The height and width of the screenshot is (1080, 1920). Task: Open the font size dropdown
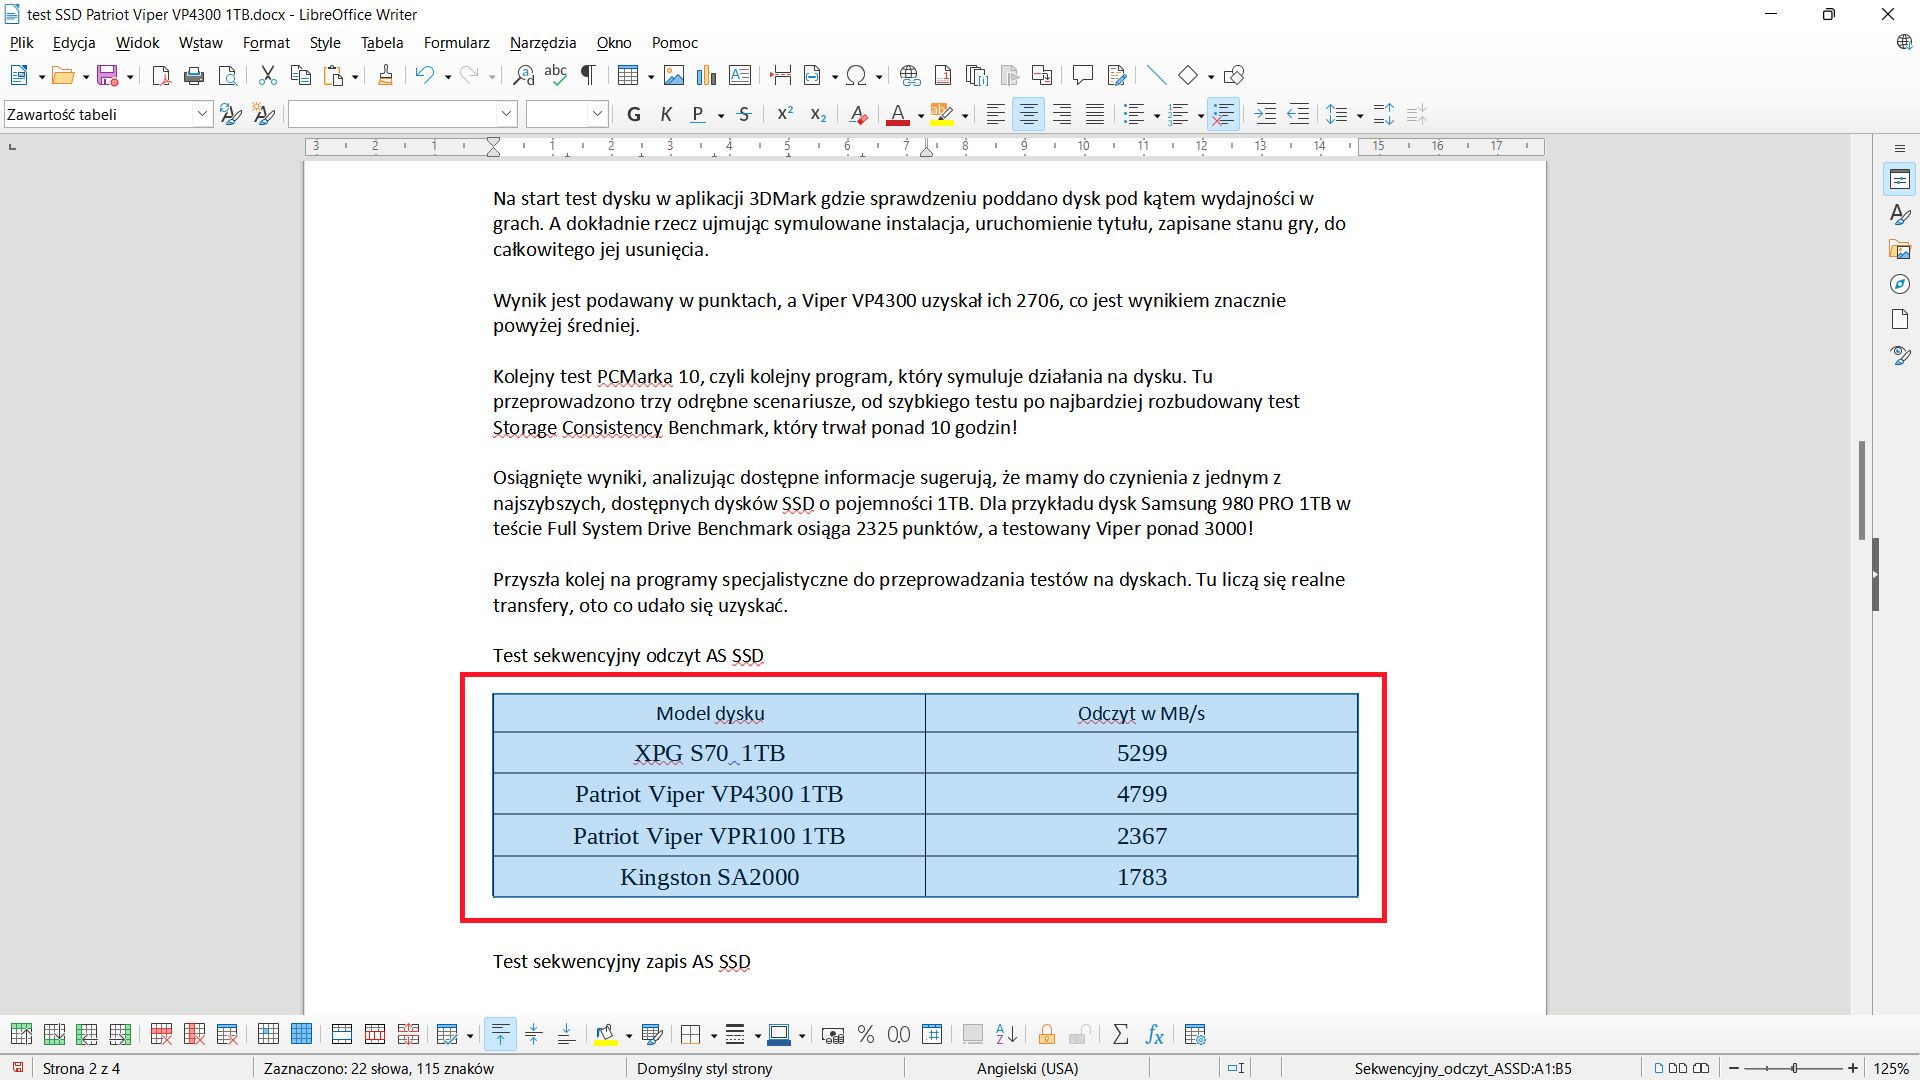(597, 114)
